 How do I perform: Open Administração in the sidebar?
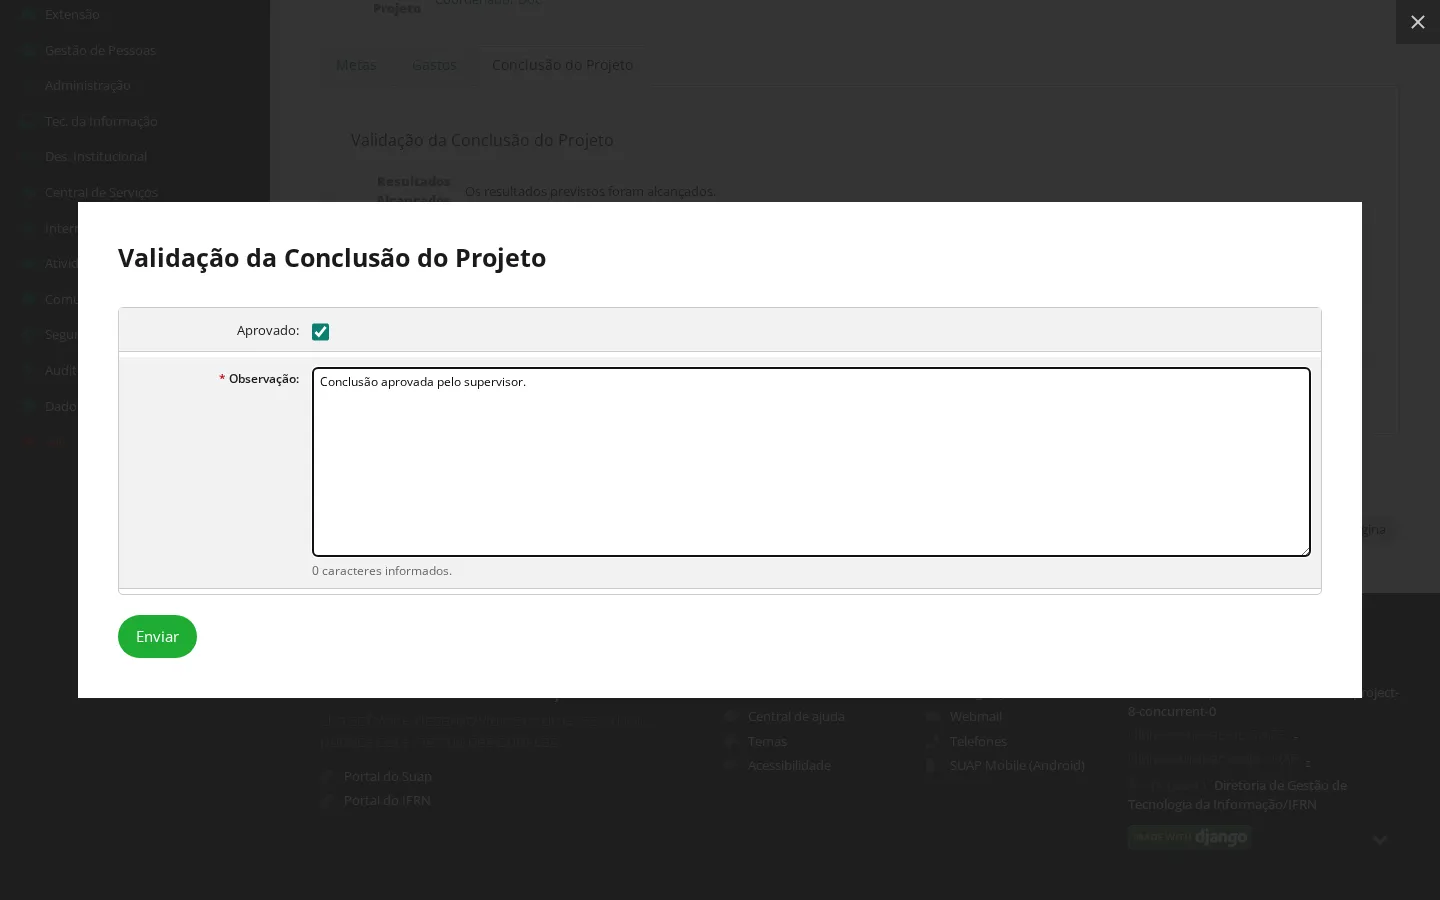88,86
